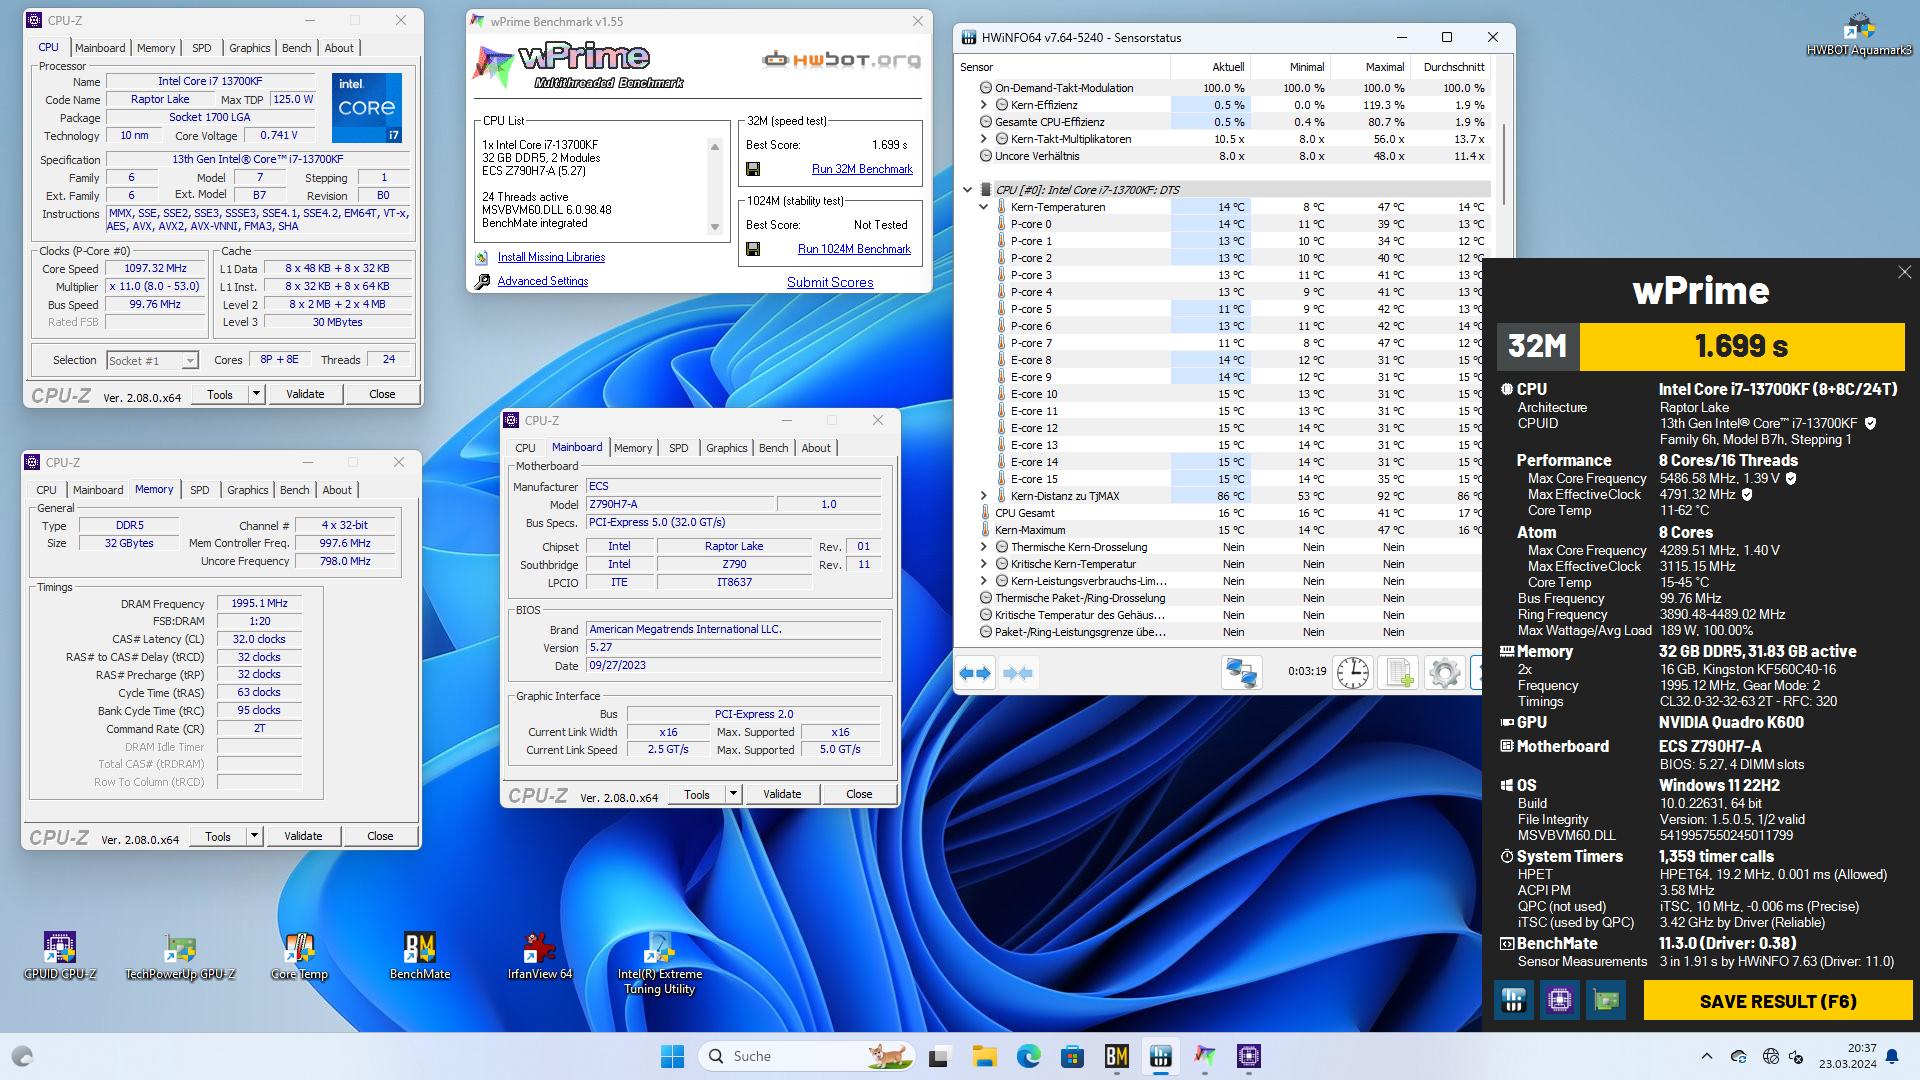Open Socket #1 selection dropdown
Viewport: 1920px width, 1080px height.
point(152,360)
